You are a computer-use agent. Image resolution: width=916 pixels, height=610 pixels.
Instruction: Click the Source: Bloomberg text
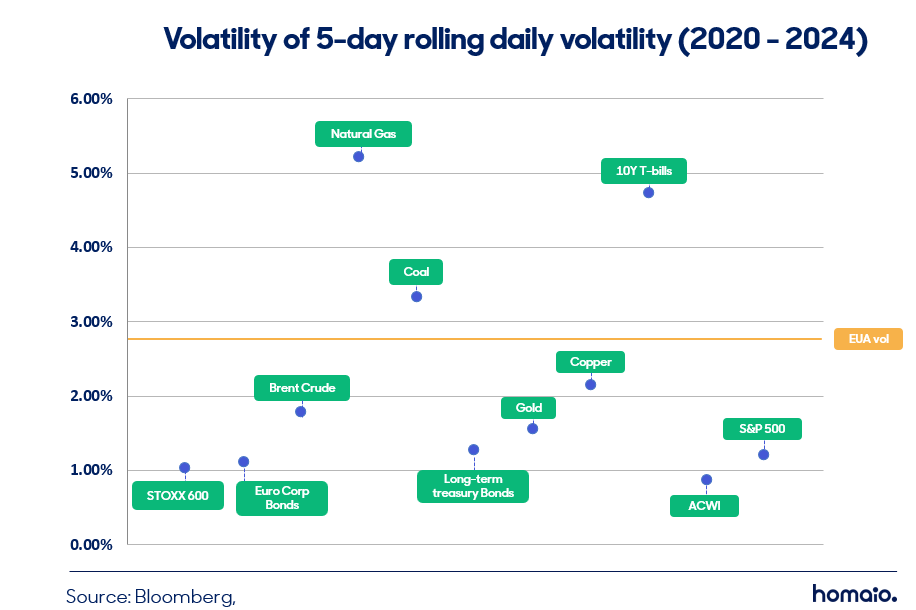(x=151, y=597)
